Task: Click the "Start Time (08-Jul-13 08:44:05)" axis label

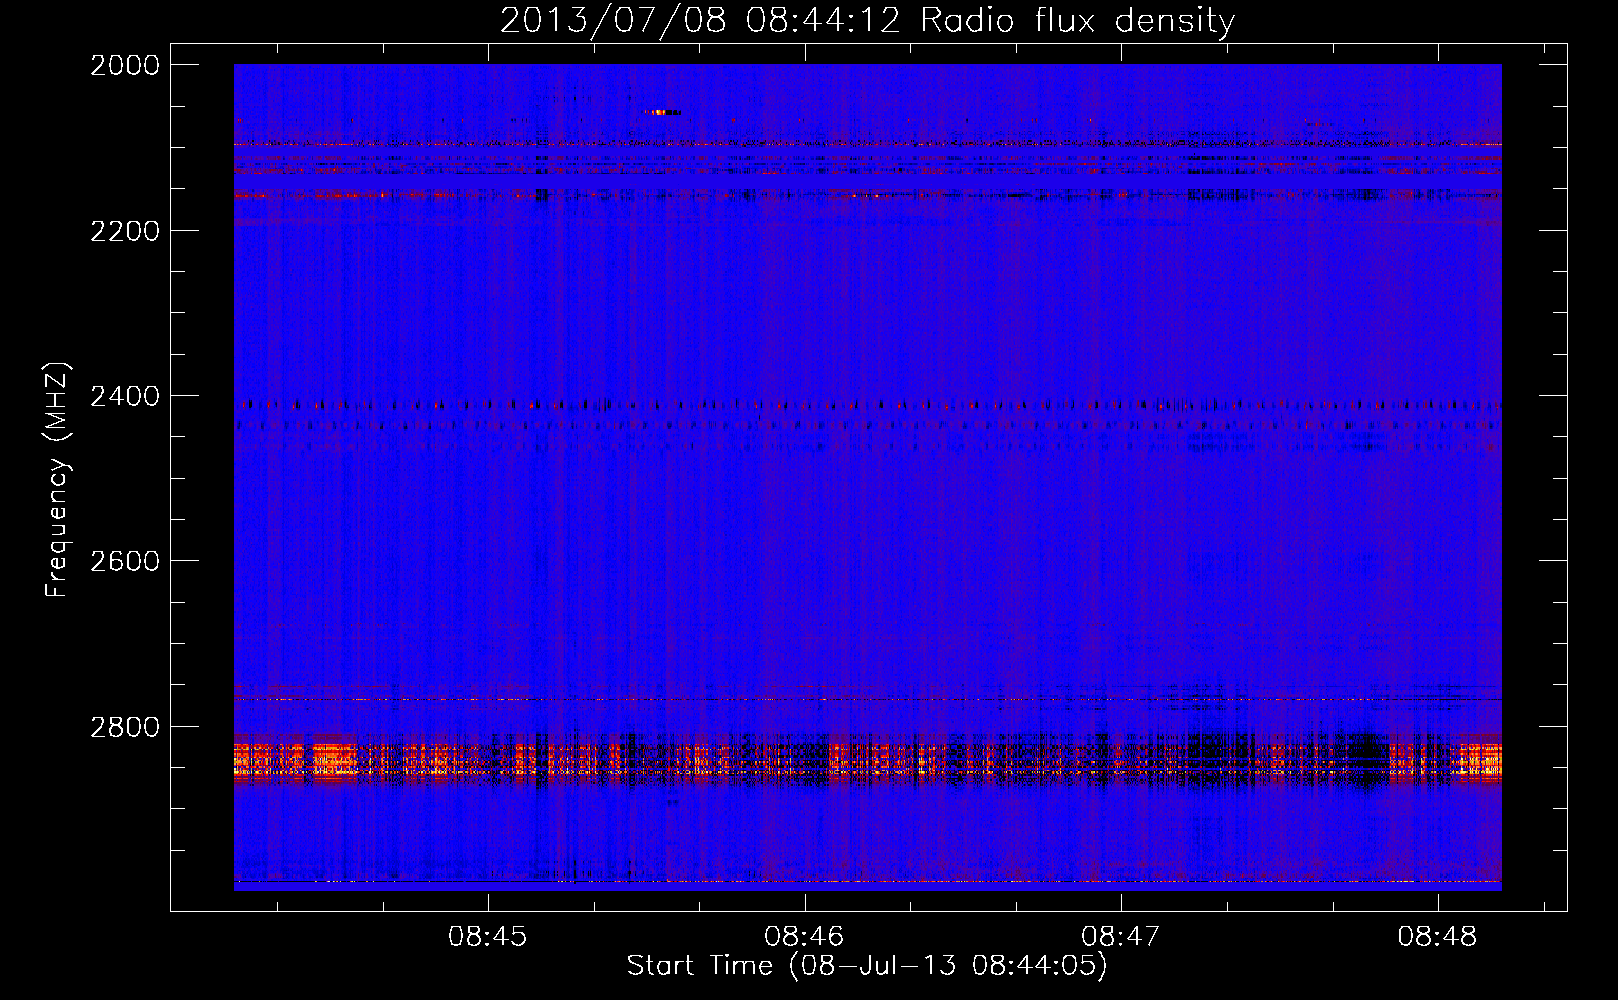Action: pyautogui.click(x=867, y=966)
